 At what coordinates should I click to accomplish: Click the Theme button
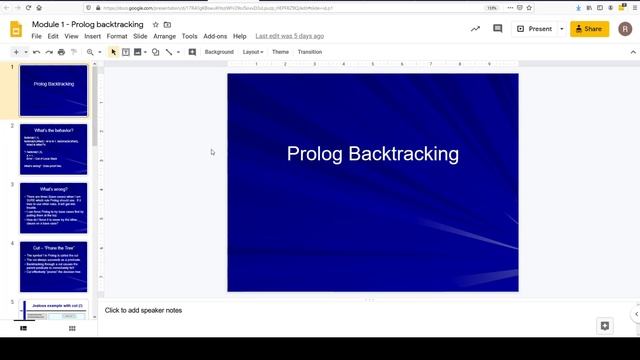(x=280, y=52)
